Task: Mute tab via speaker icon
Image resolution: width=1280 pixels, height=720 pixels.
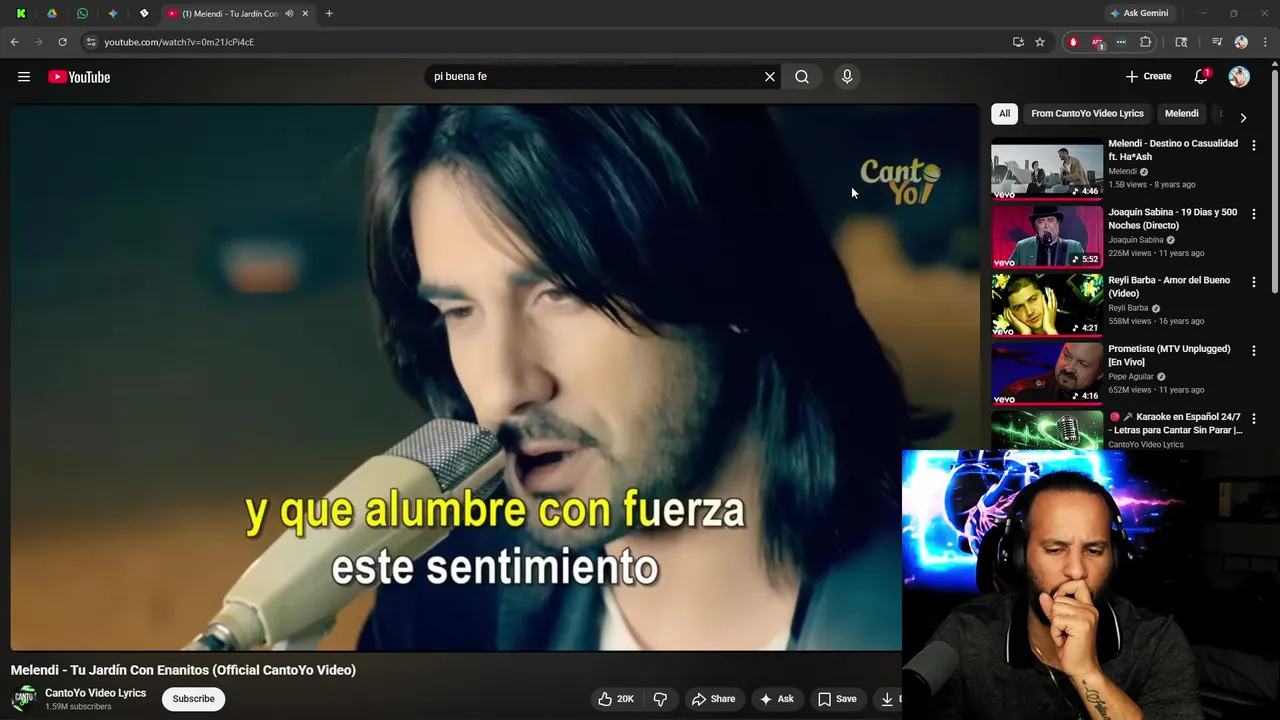Action: click(x=289, y=14)
